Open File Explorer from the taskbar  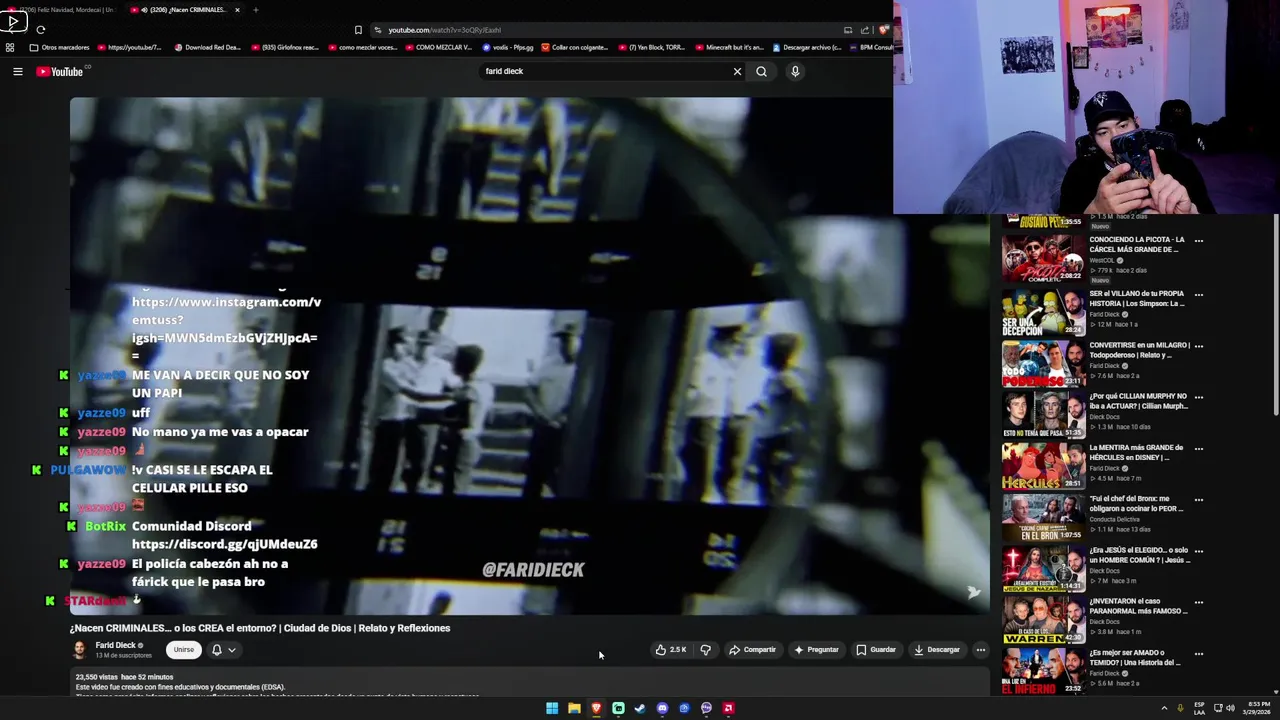click(x=574, y=708)
